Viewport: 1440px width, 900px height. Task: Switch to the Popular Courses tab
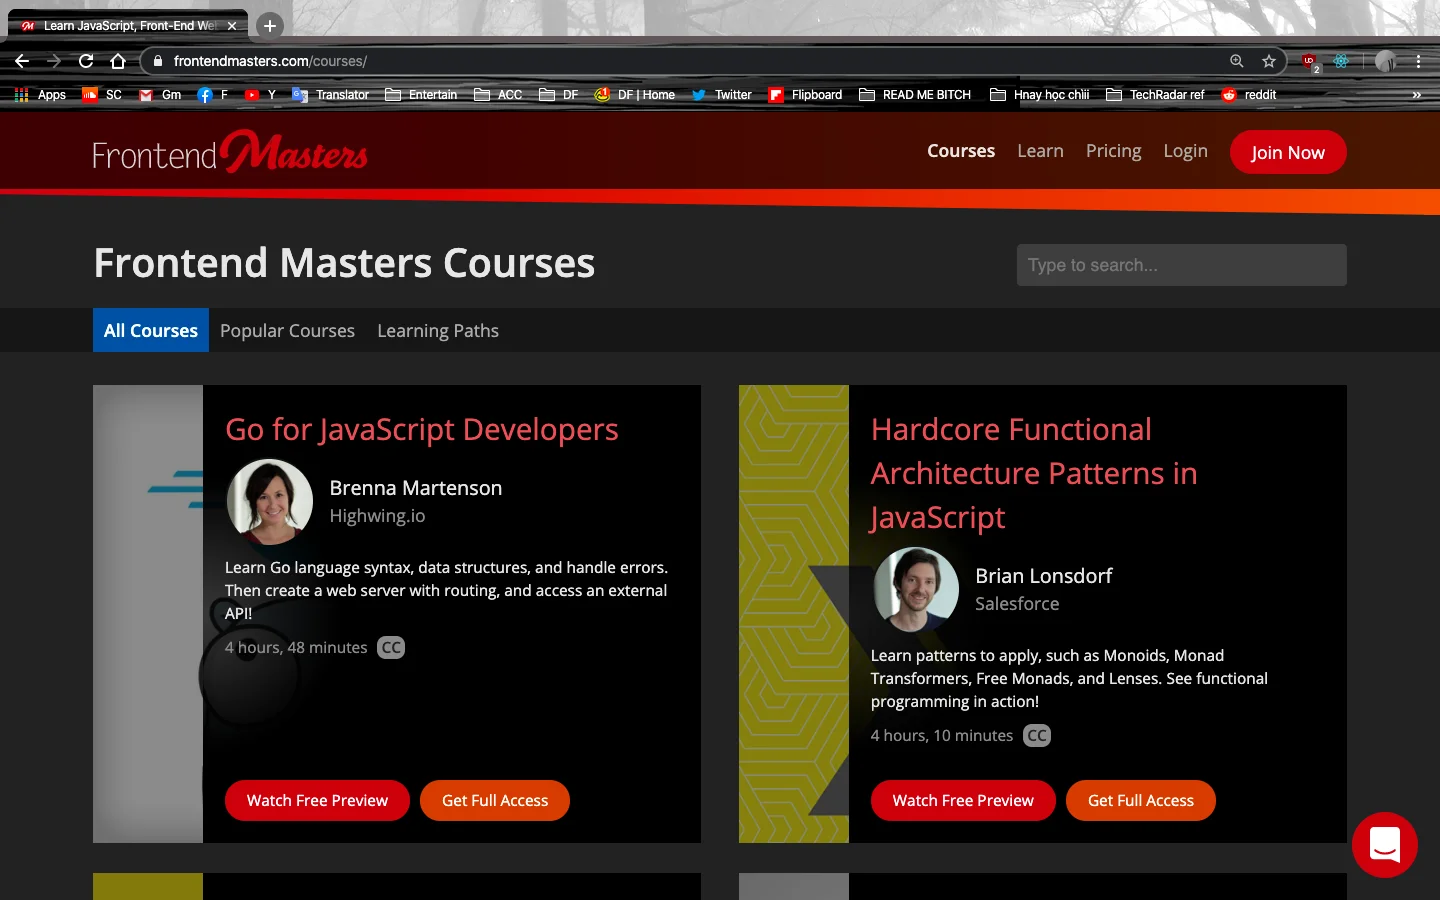coord(287,330)
